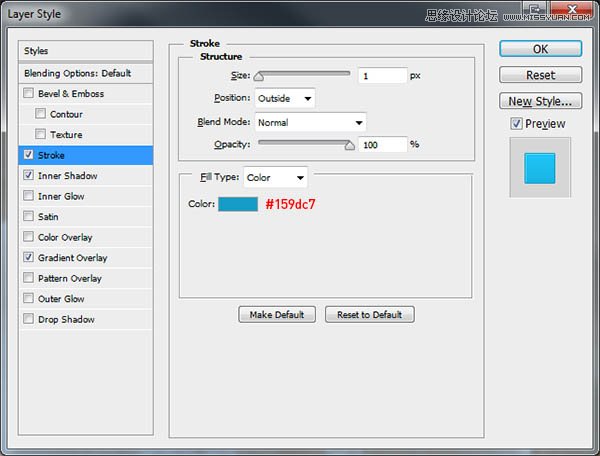The image size is (600, 456).
Task: Open the Position dropdown showing Outside
Action: pos(285,98)
